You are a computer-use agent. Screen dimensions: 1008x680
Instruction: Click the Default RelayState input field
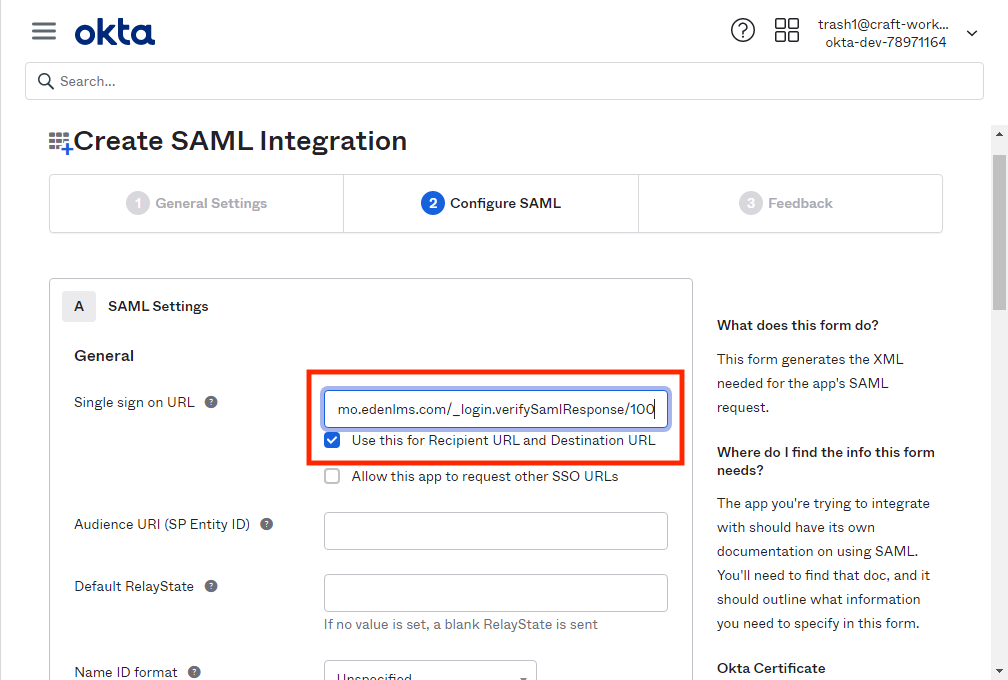[x=496, y=593]
